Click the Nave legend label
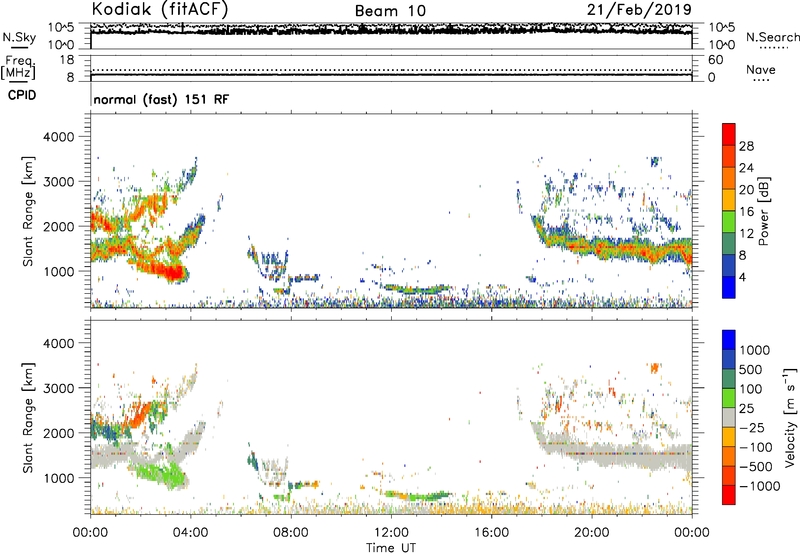 click(x=761, y=69)
